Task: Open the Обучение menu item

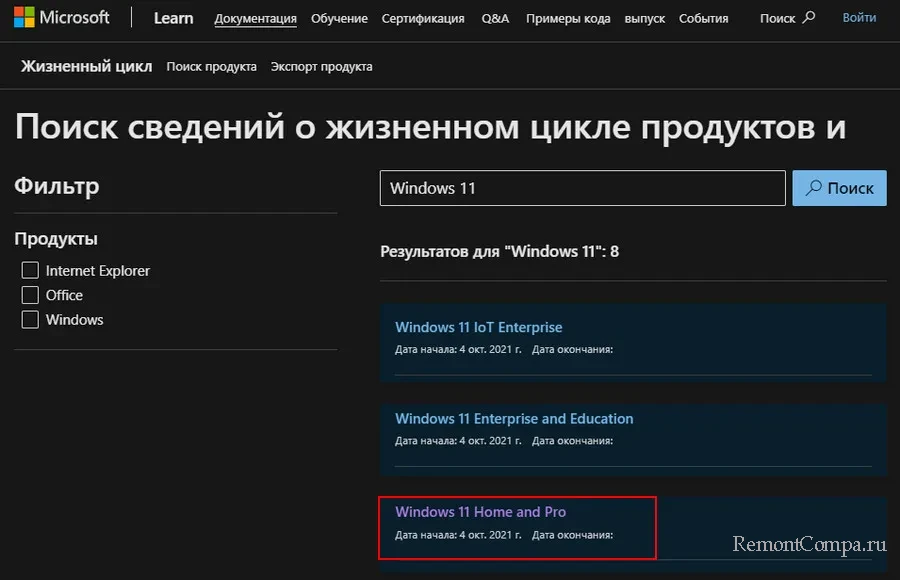Action: [339, 19]
